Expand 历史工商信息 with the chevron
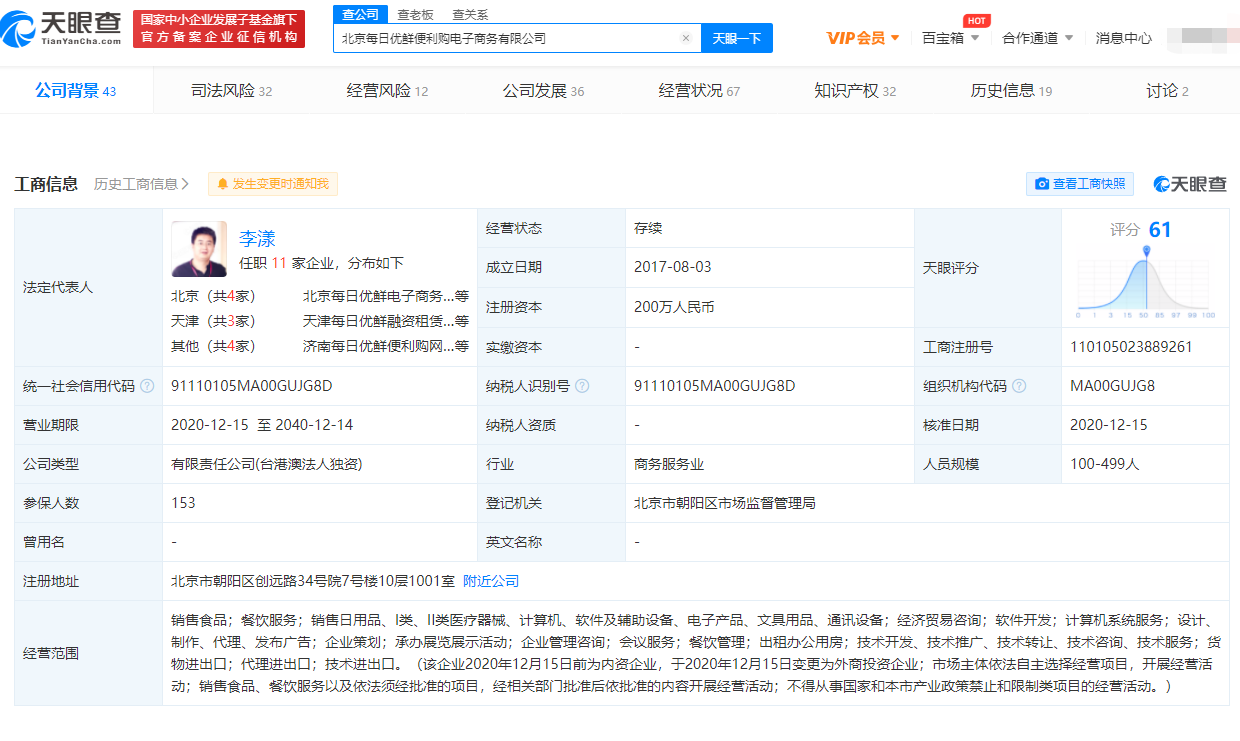The width and height of the screenshot is (1240, 741). (142, 184)
